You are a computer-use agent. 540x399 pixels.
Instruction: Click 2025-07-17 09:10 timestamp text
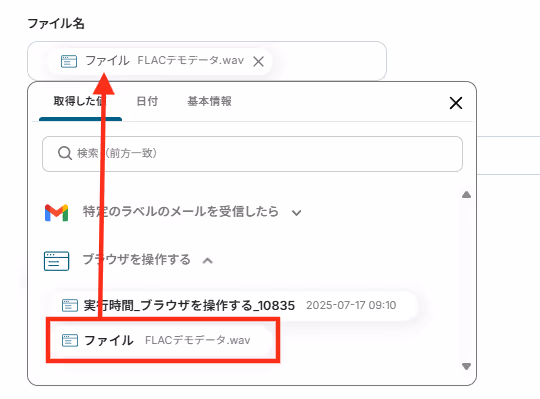pyautogui.click(x=351, y=305)
